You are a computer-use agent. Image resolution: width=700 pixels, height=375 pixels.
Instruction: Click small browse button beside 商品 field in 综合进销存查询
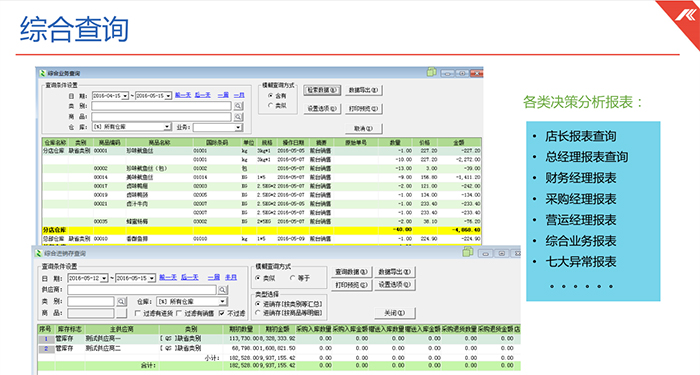coord(121,313)
